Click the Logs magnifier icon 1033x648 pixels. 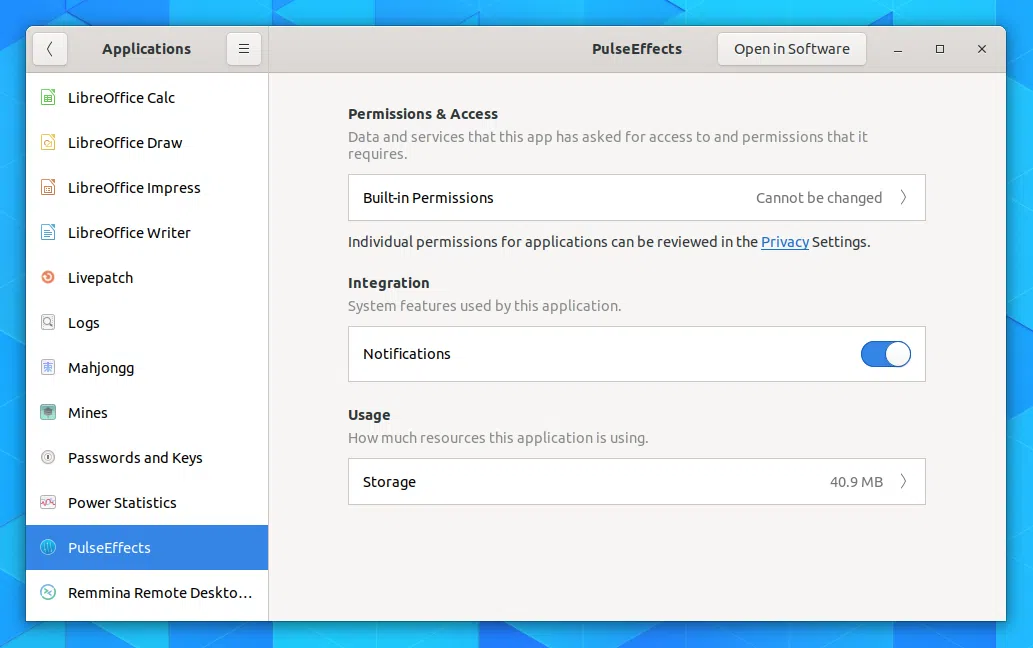point(48,323)
